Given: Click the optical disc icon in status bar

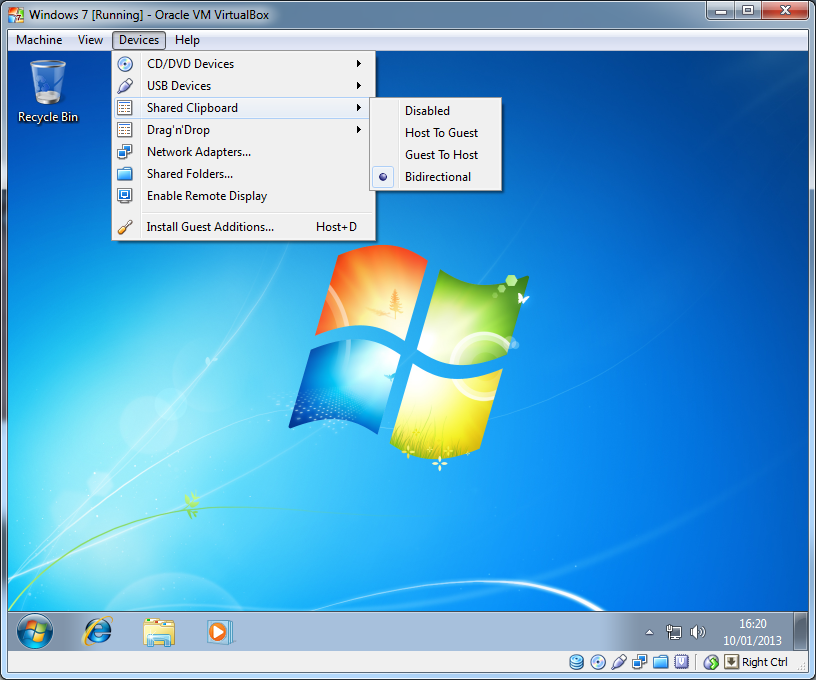Looking at the screenshot, I should (x=598, y=662).
